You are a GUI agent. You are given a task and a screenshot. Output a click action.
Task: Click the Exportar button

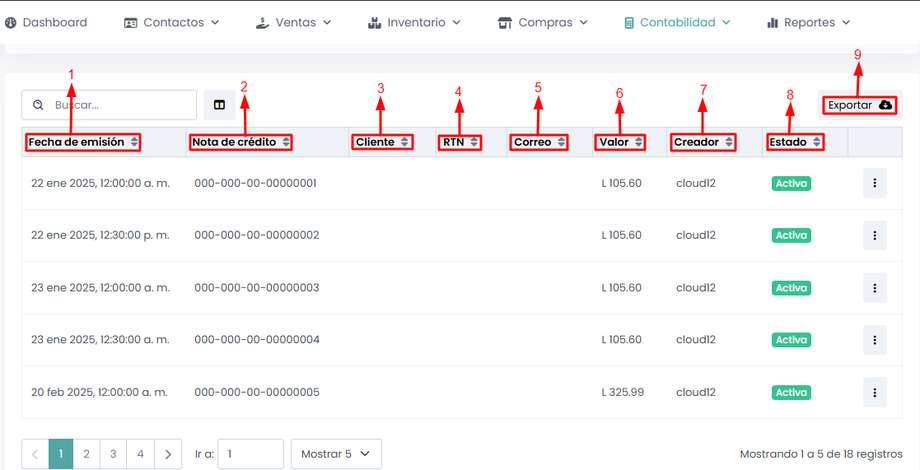click(x=860, y=105)
